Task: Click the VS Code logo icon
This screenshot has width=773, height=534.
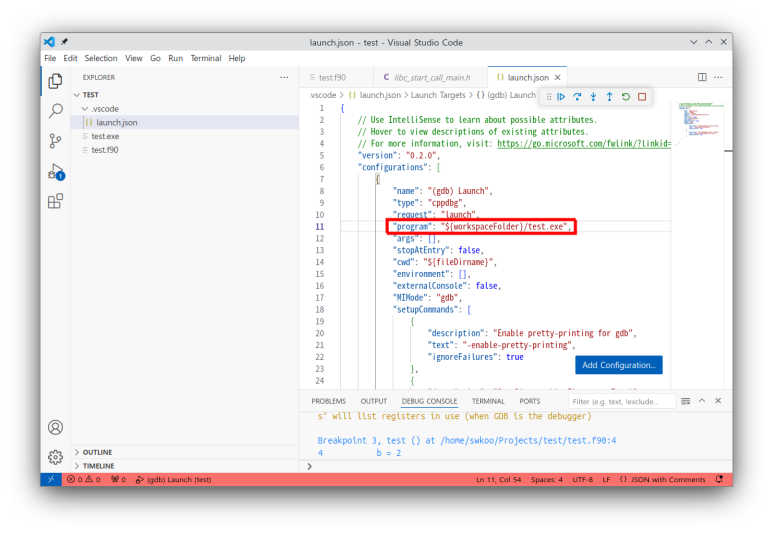Action: 49,42
